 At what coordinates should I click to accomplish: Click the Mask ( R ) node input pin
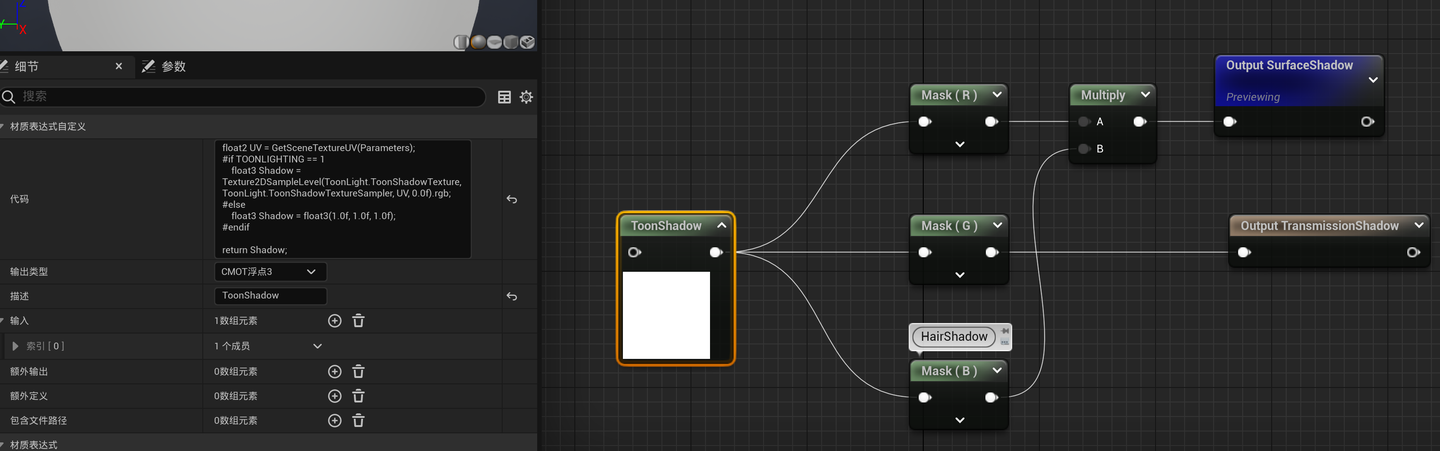click(x=925, y=122)
